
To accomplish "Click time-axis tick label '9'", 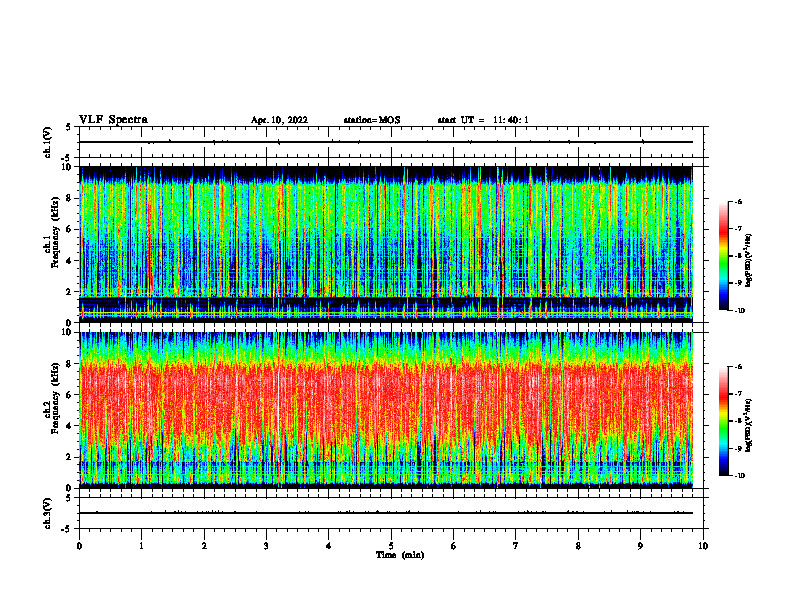I will click(640, 546).
